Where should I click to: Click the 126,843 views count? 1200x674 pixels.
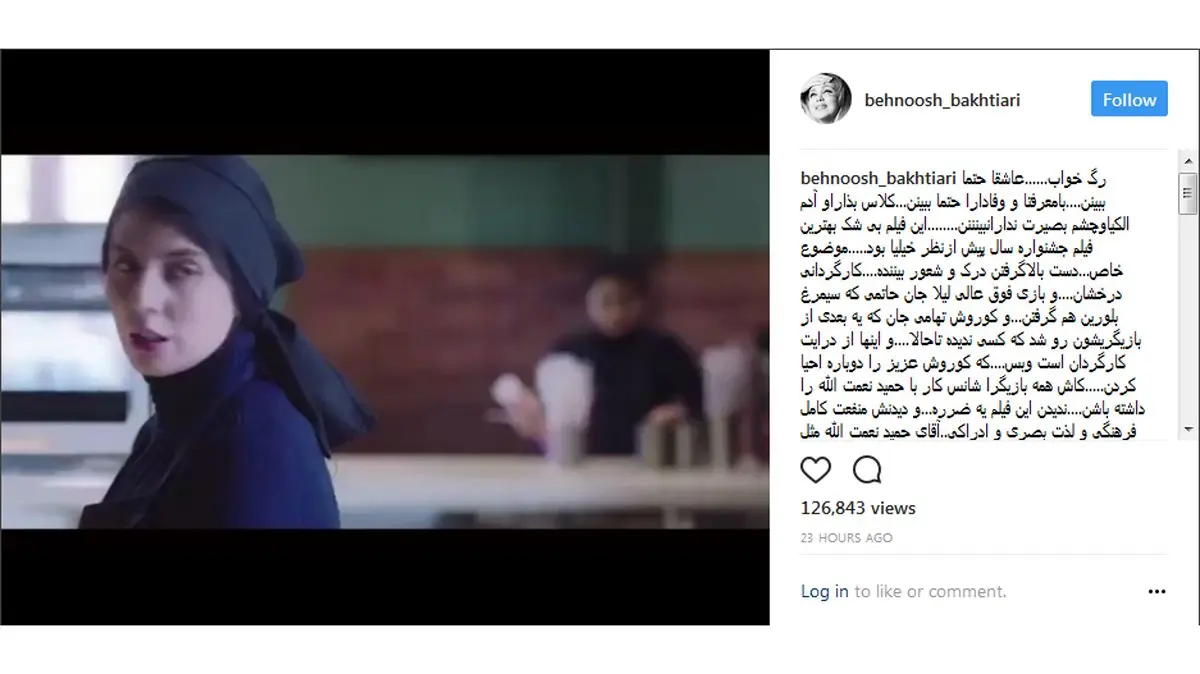(858, 508)
